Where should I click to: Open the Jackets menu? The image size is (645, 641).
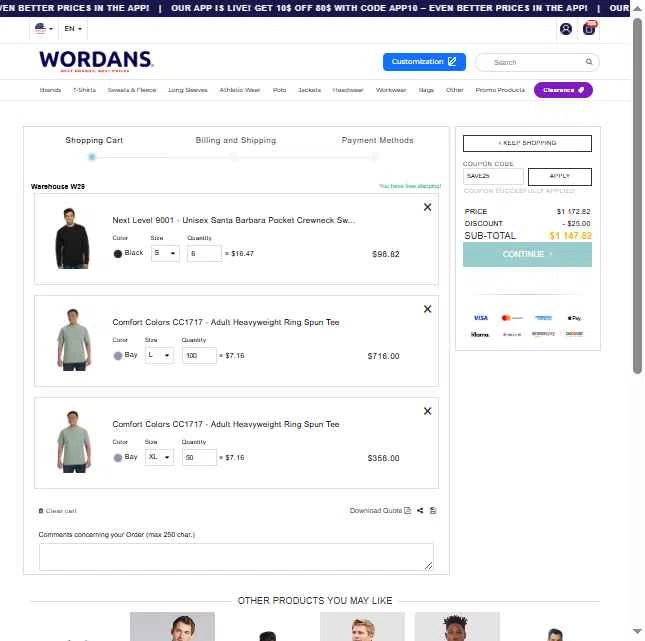click(x=309, y=90)
